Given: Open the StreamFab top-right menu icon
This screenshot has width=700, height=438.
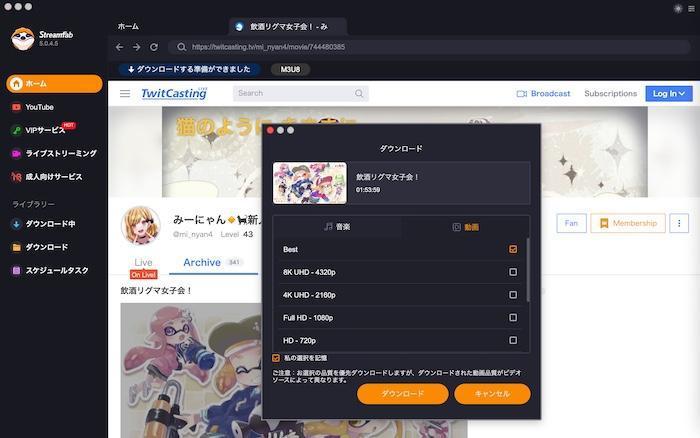Looking at the screenshot, I should [692, 8].
